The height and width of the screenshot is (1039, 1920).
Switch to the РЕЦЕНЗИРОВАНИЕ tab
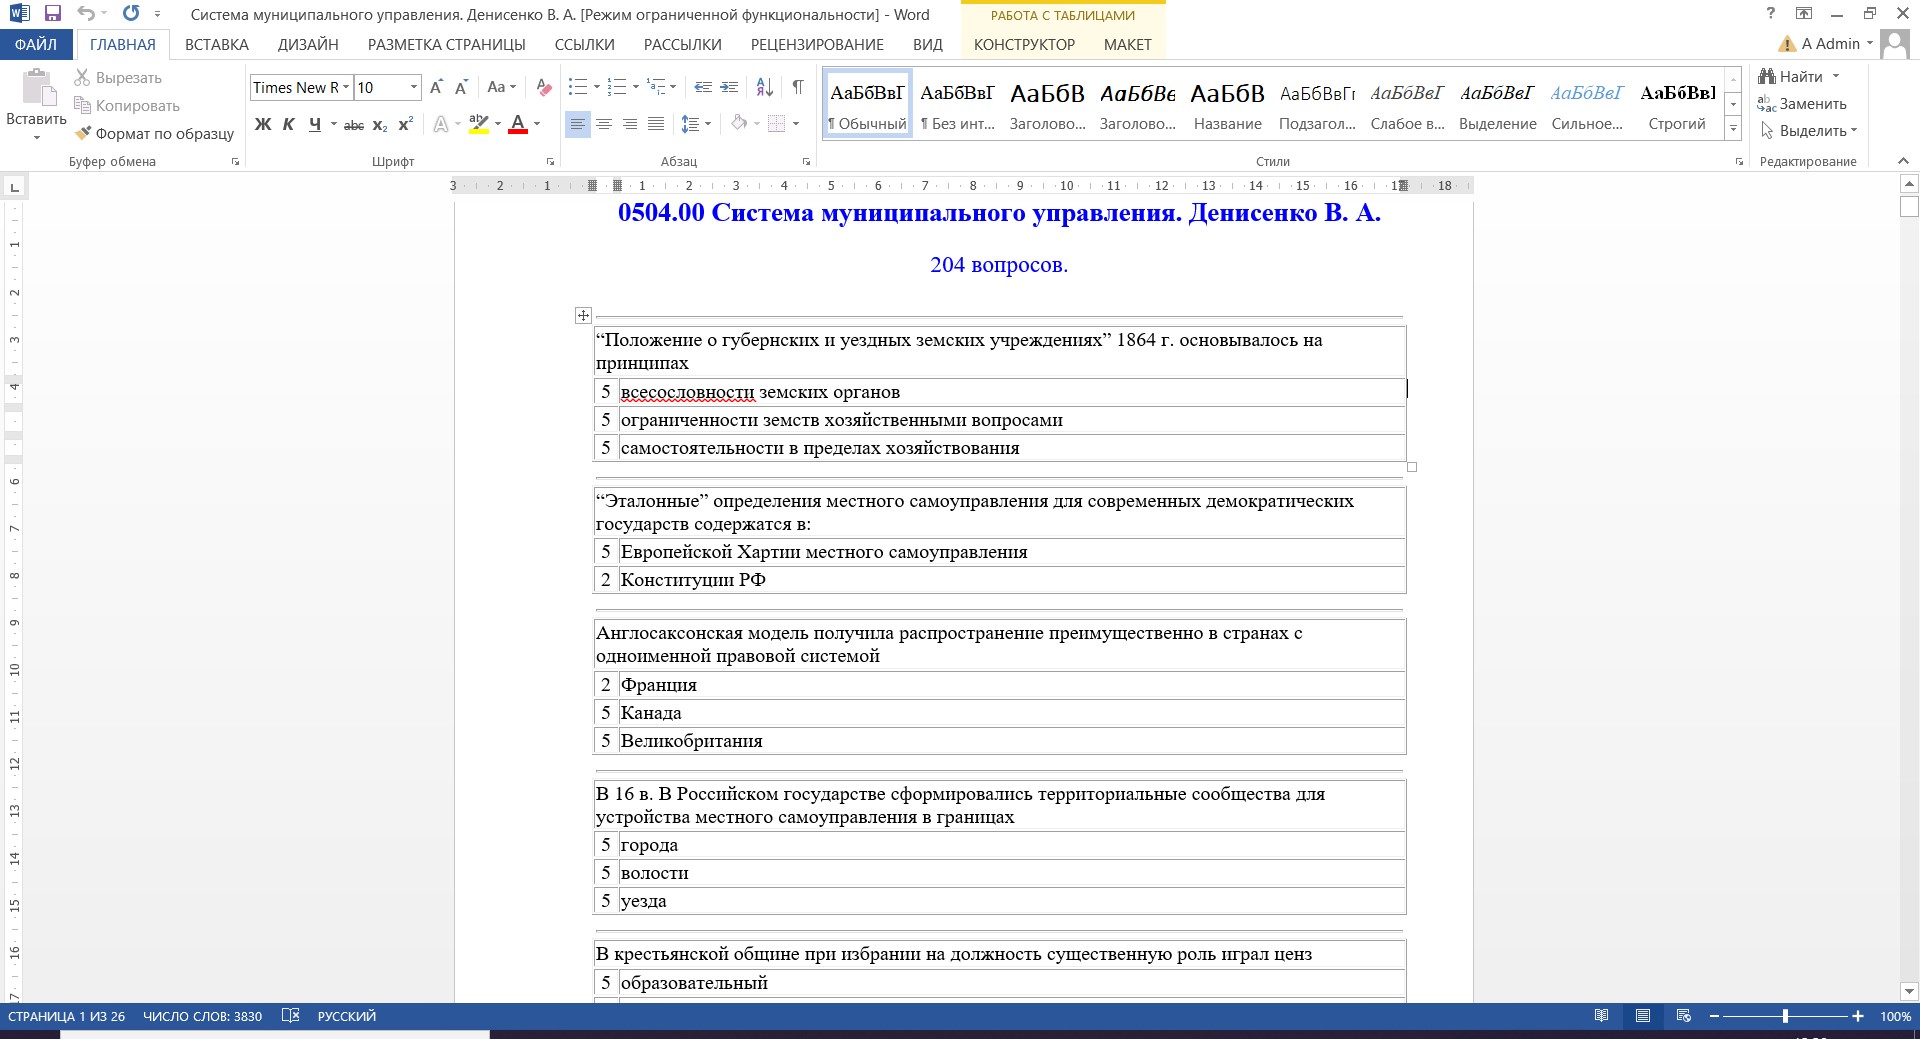[817, 45]
